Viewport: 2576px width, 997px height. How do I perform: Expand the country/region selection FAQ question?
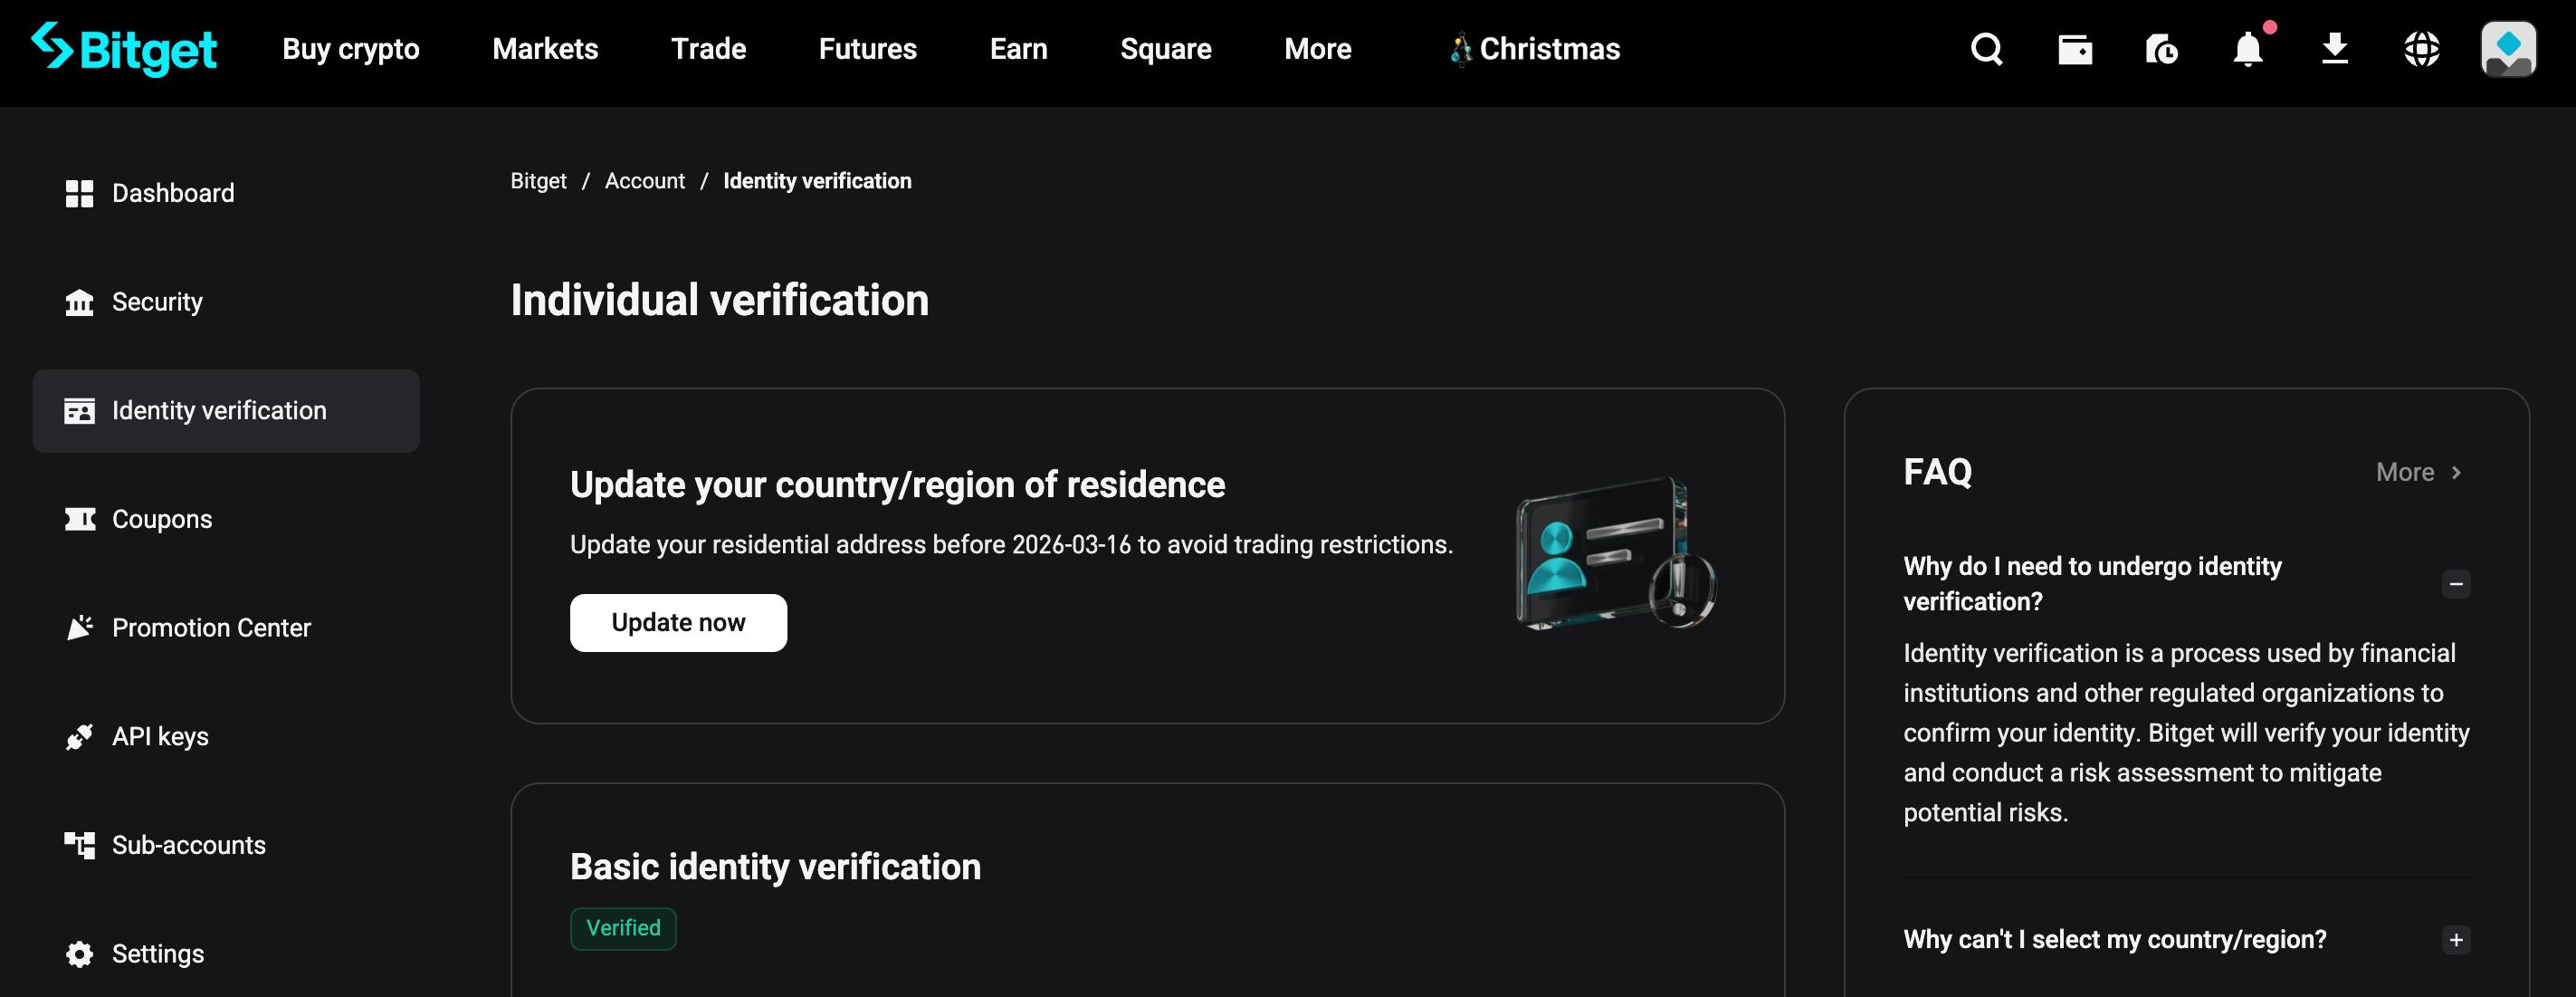2456,939
